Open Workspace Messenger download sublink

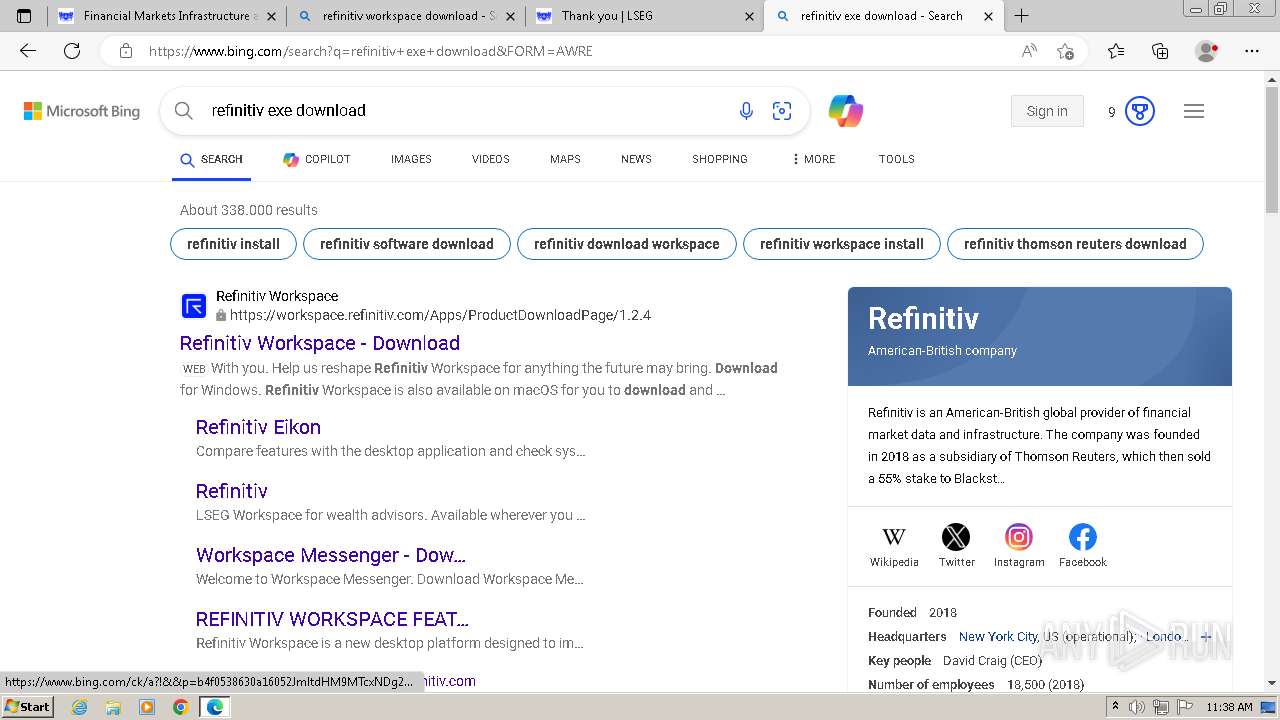pyautogui.click(x=331, y=555)
